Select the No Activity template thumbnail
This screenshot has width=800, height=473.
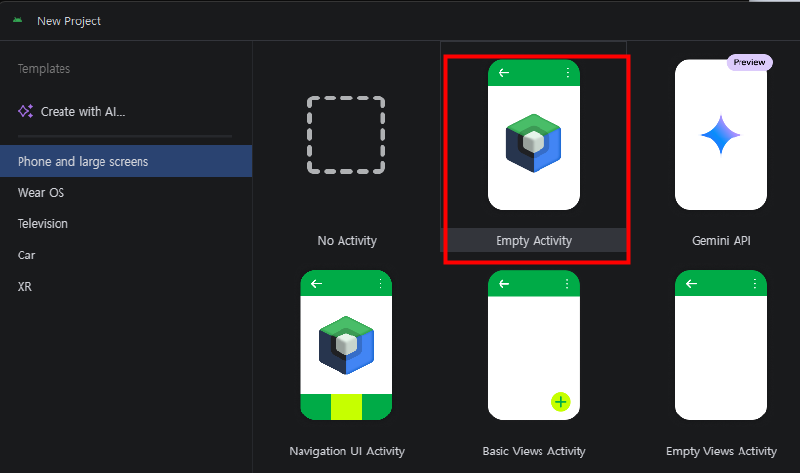pos(346,135)
